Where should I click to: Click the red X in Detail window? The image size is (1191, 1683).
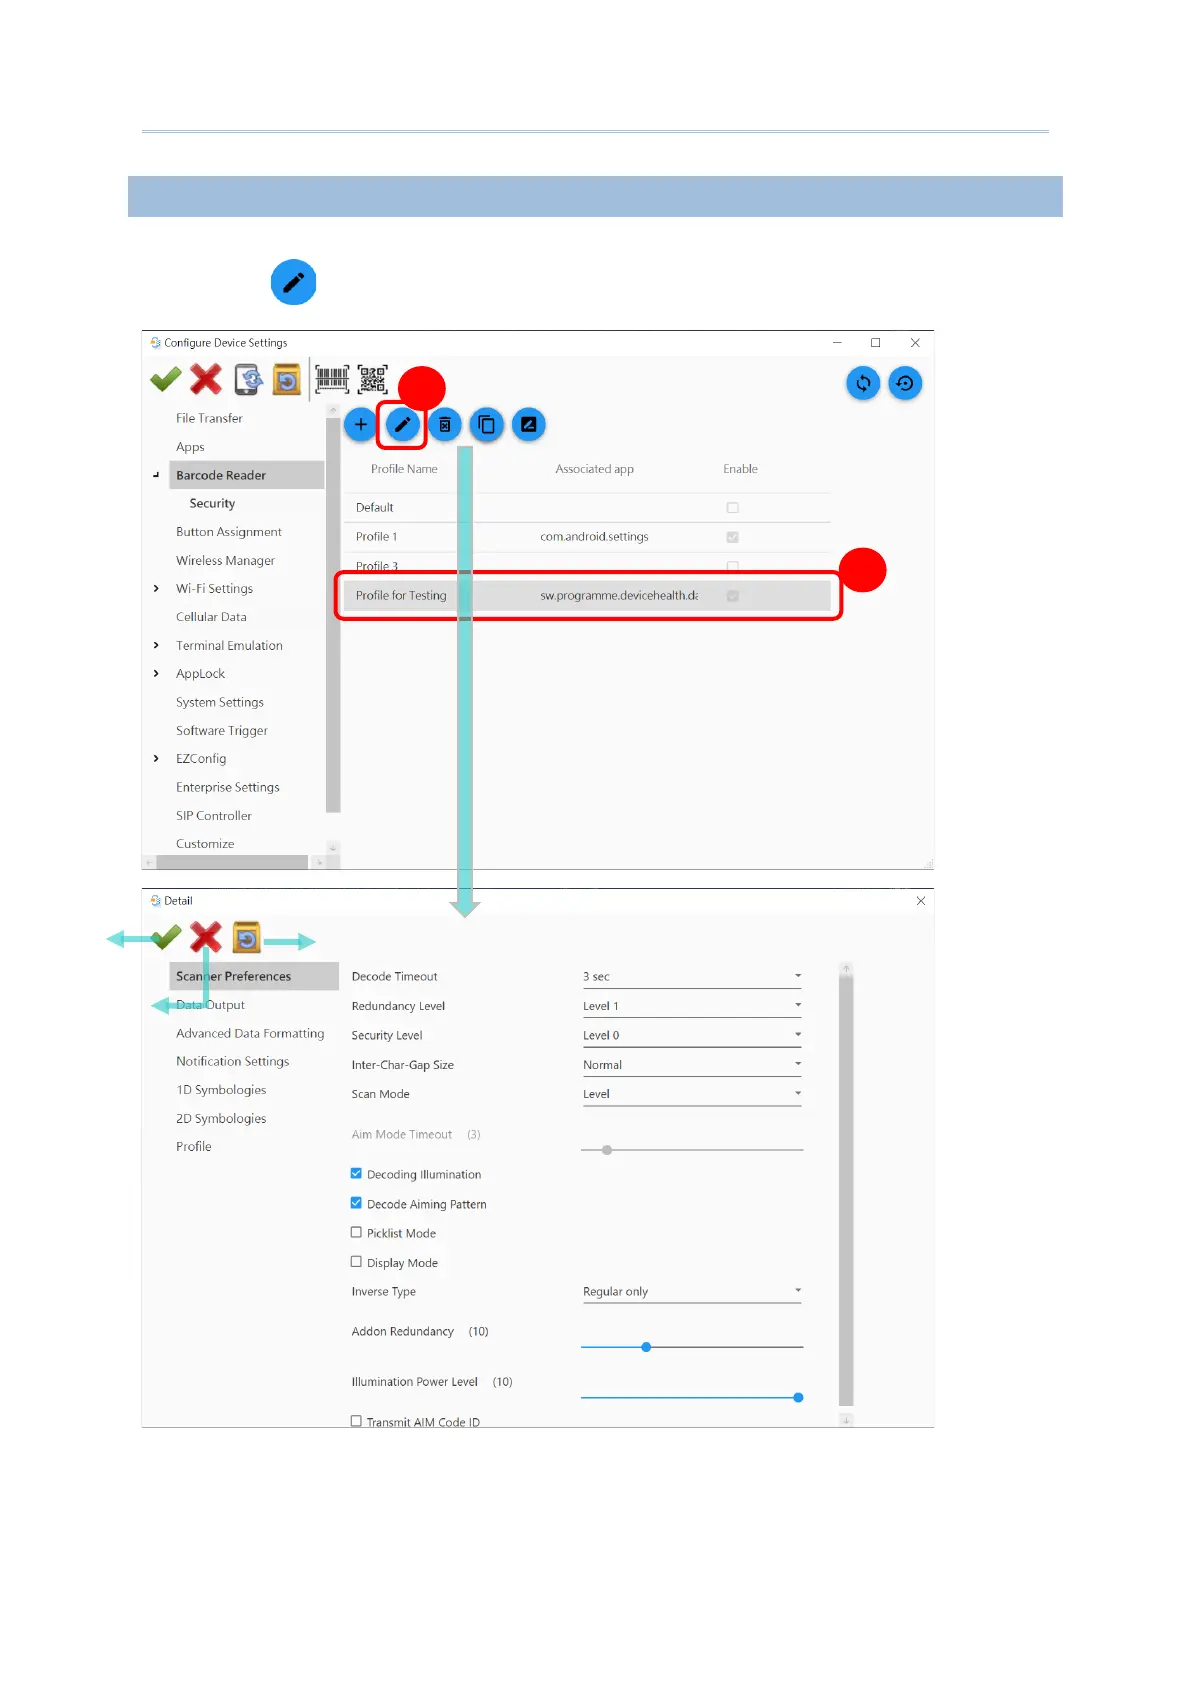pos(206,938)
